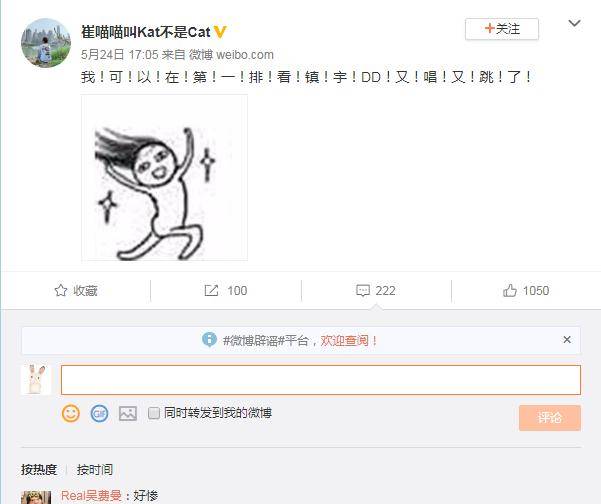Enable 同时转发到我的微博 checkbox

tap(154, 413)
